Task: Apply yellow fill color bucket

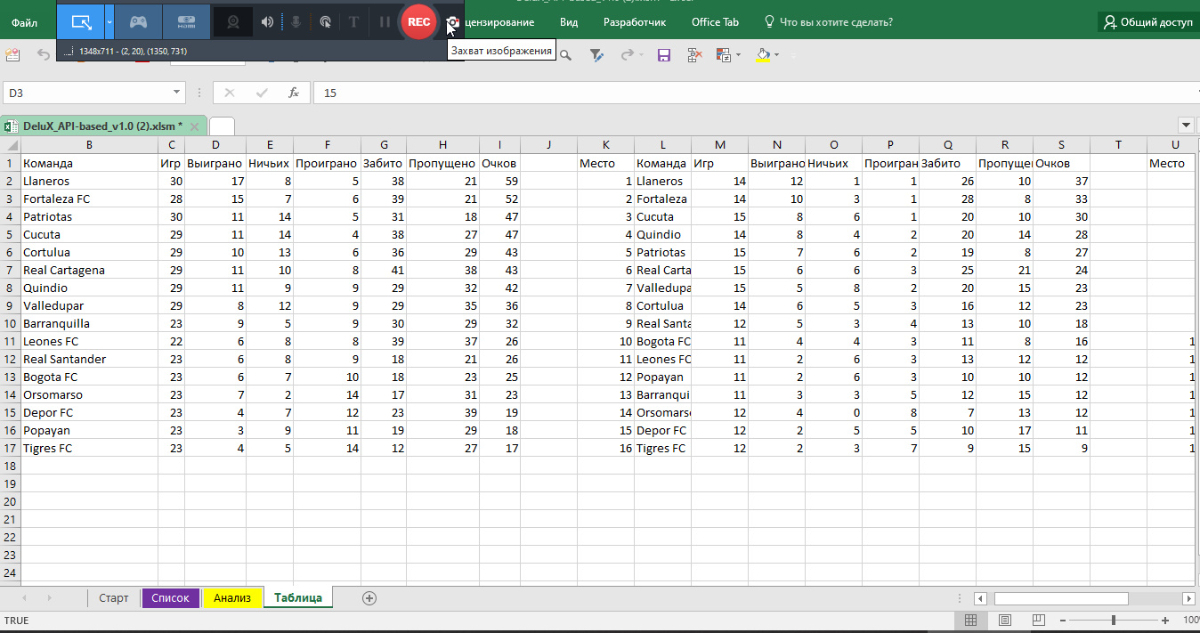Action: [763, 55]
